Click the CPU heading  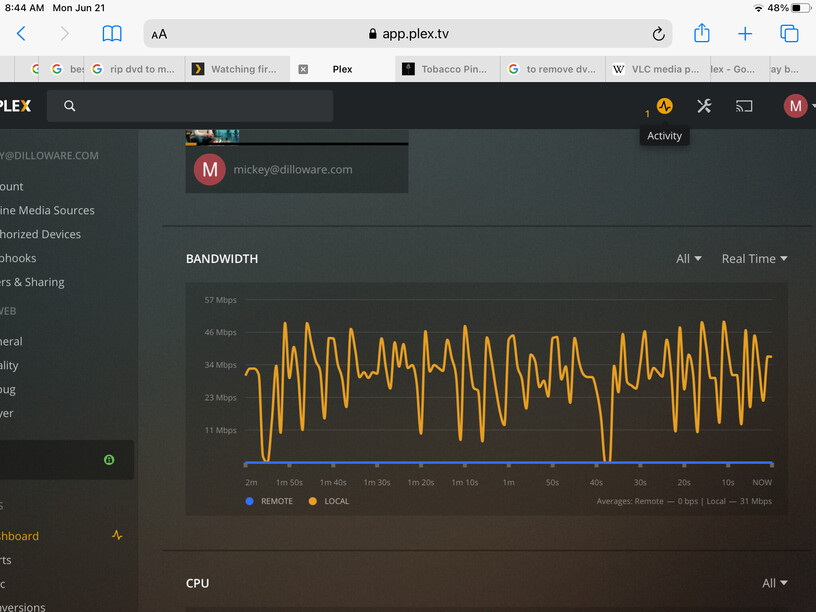tap(197, 583)
